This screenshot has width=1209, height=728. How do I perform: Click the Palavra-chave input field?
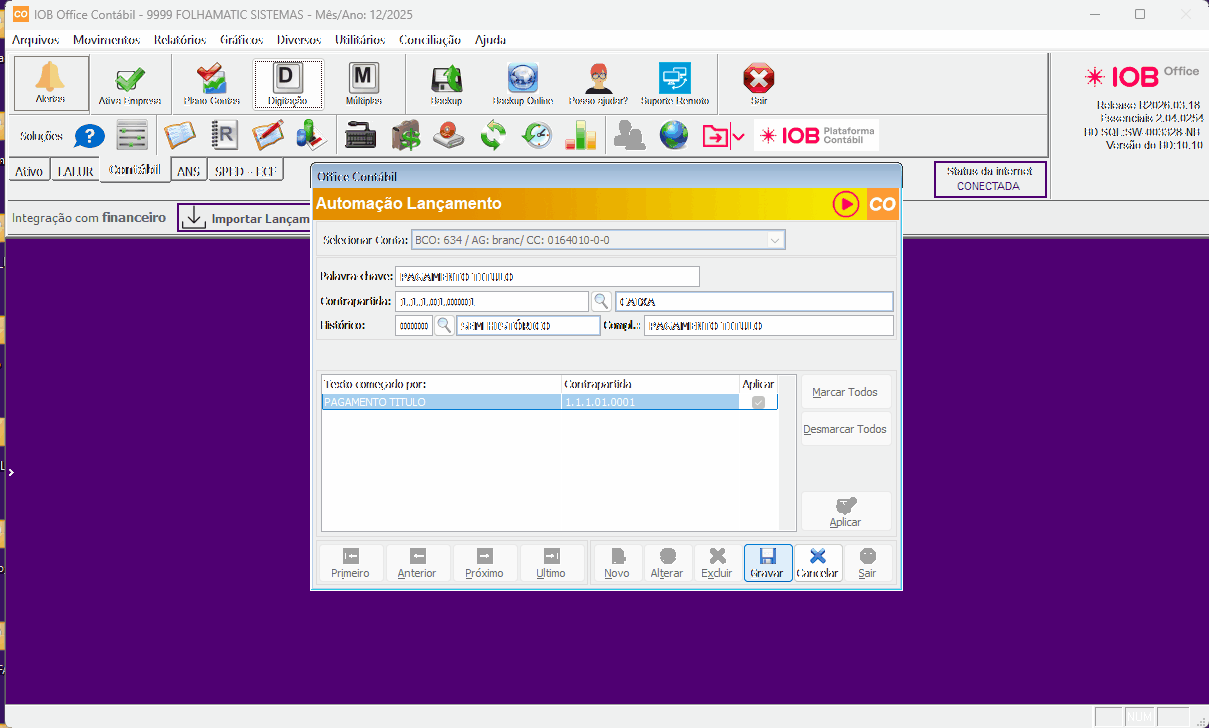(x=547, y=277)
